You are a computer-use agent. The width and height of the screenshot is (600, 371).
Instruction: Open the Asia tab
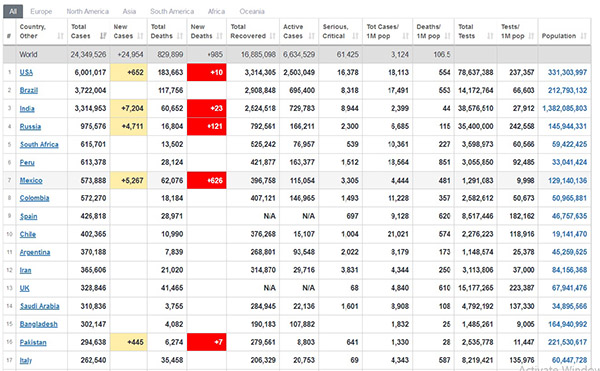pyautogui.click(x=129, y=11)
